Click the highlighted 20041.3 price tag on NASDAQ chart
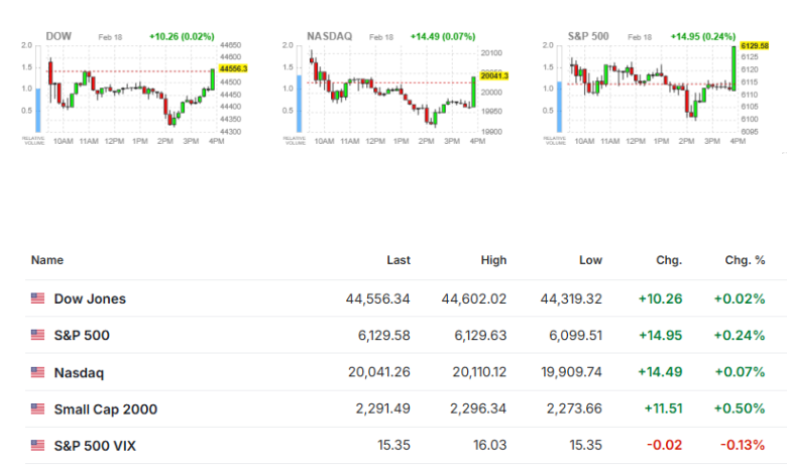Viewport: 792px width, 467px height. click(x=494, y=76)
